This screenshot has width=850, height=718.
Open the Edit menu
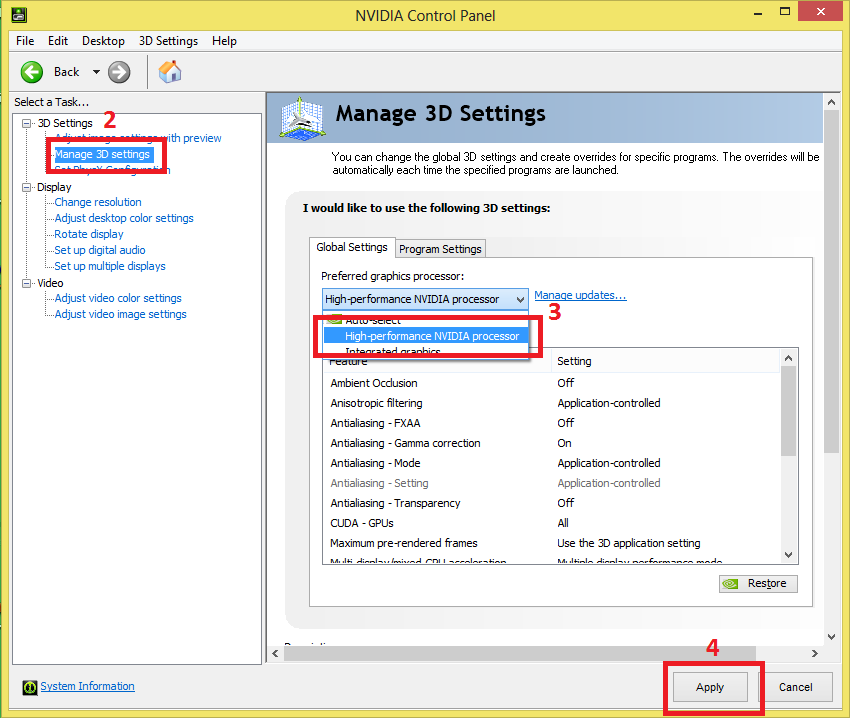57,41
